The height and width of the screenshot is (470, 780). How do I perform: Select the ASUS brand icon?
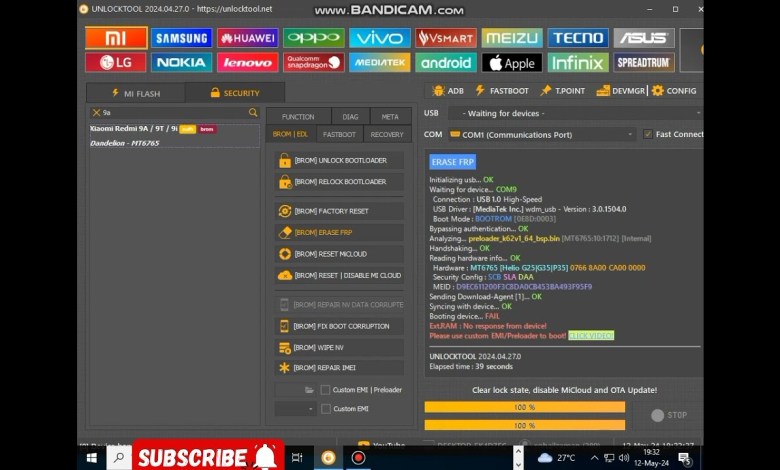[644, 38]
